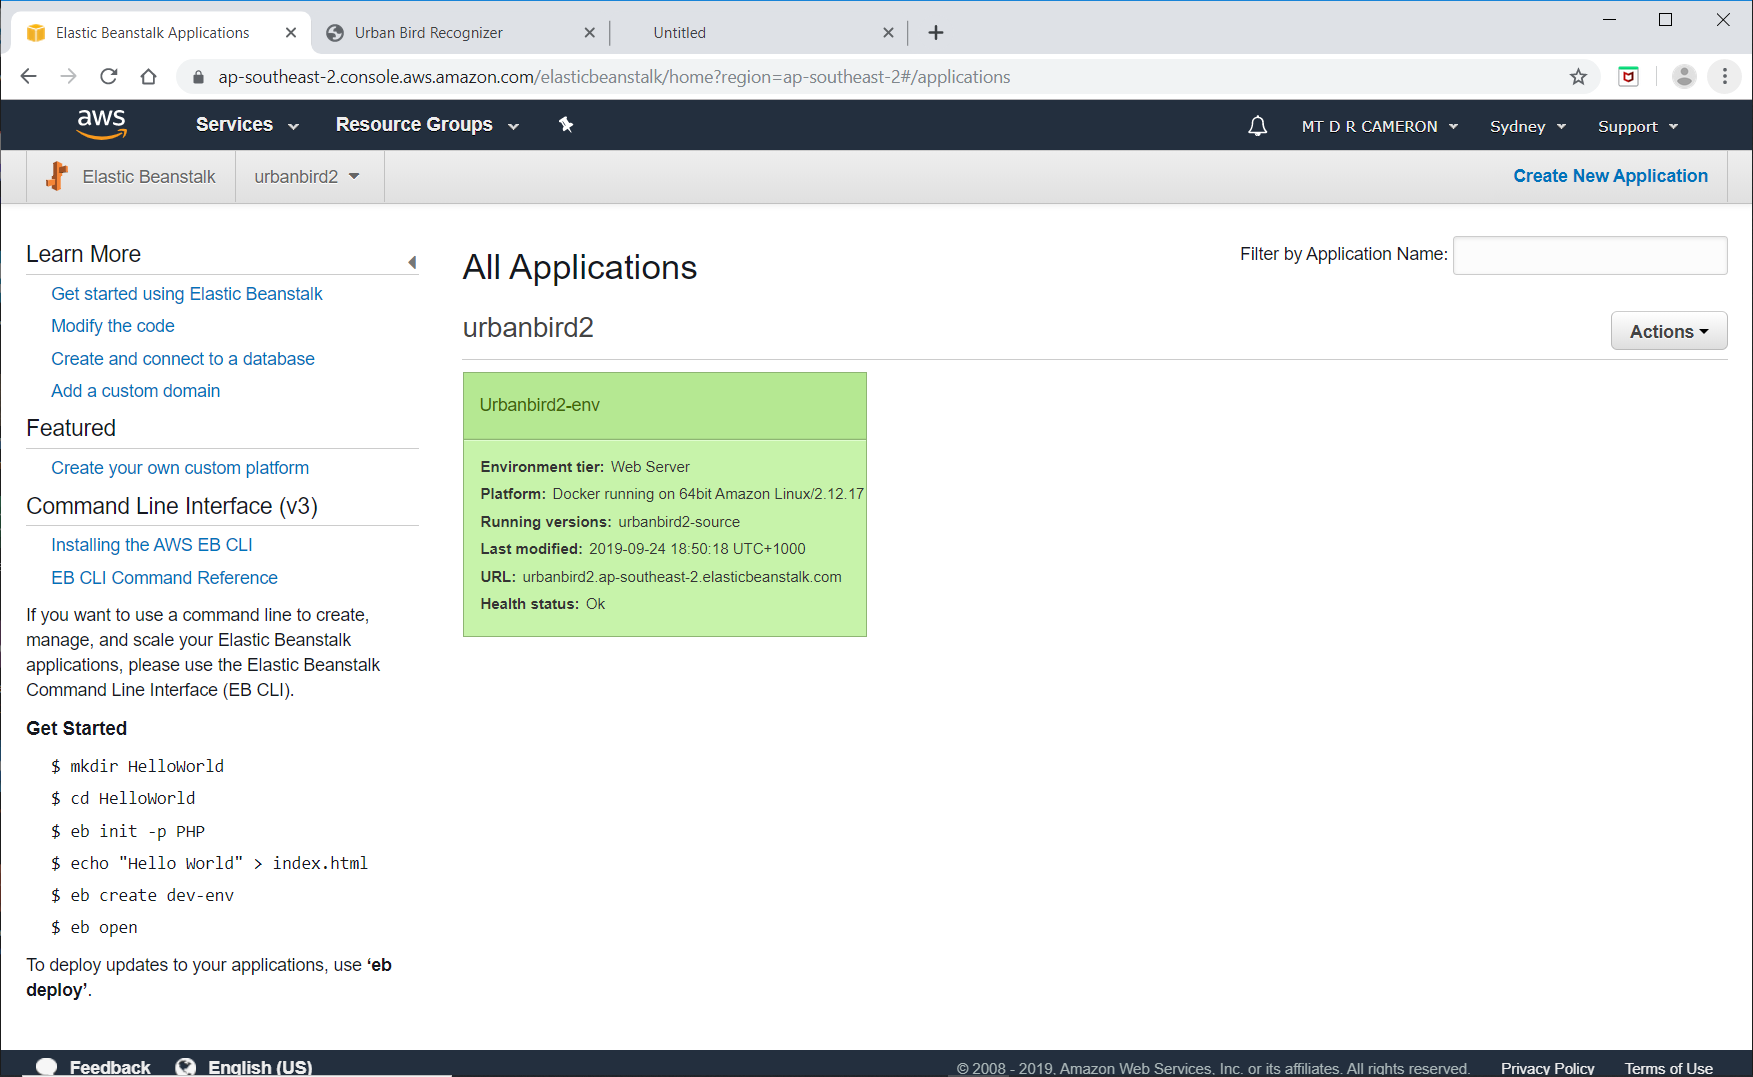Image resolution: width=1753 pixels, height=1077 pixels.
Task: Click 'urbanbird2-source' running version text
Action: coord(679,522)
